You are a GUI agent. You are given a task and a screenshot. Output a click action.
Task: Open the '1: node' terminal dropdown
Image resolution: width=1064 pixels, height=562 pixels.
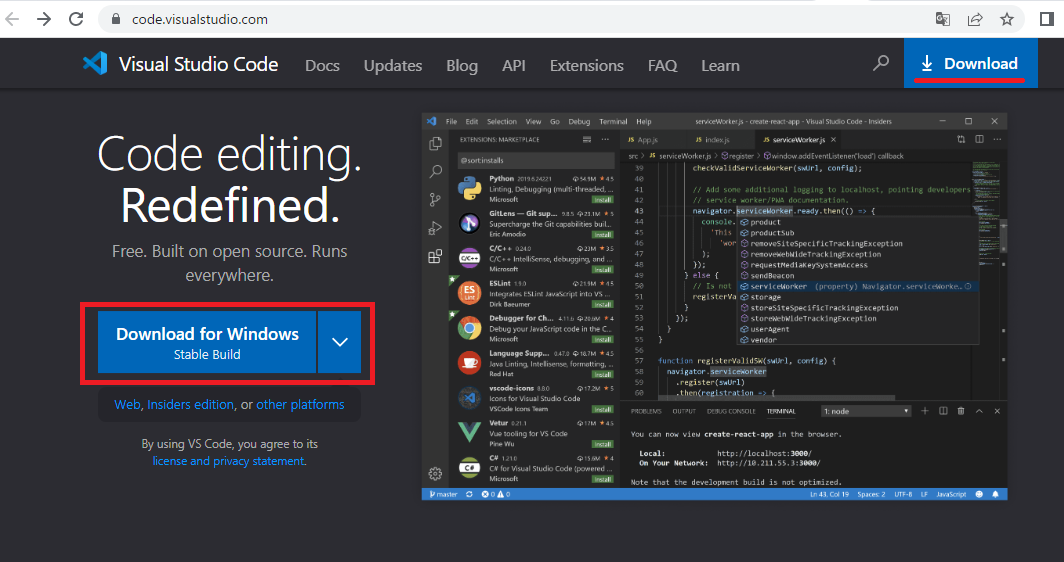tap(866, 411)
